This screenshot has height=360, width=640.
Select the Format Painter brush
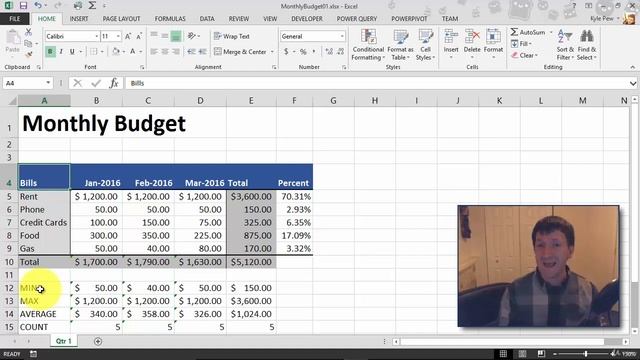(28, 54)
